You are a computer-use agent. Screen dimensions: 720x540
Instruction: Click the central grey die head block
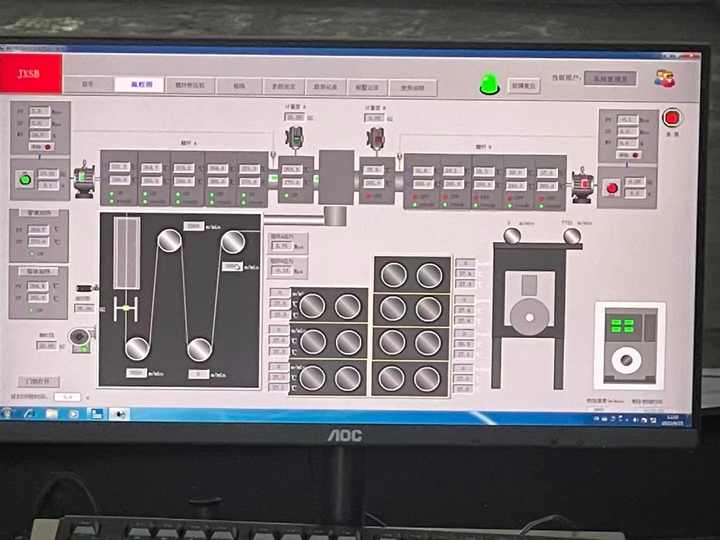point(337,177)
